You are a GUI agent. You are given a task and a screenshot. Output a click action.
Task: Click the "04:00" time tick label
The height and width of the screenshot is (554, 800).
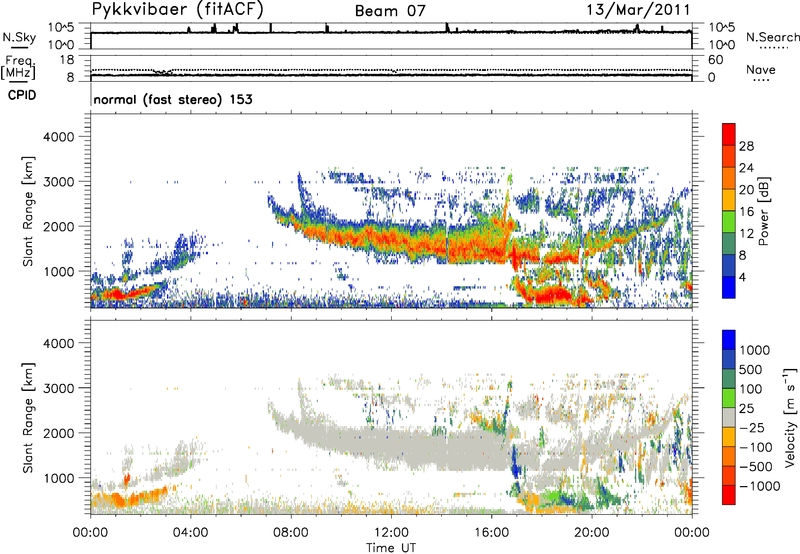tap(190, 533)
